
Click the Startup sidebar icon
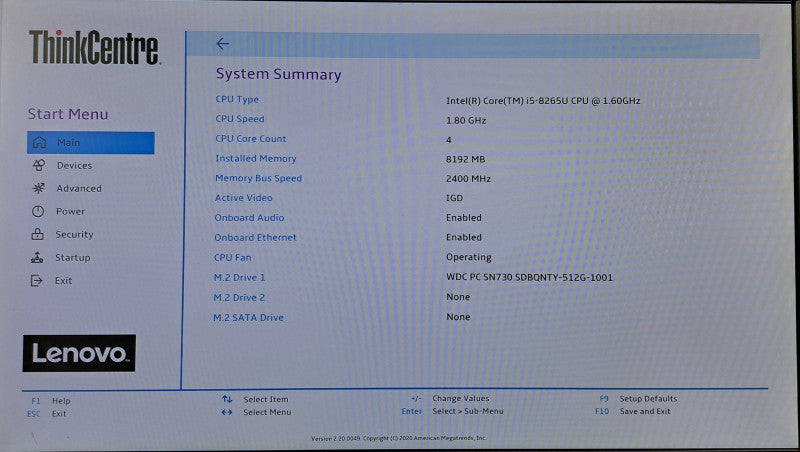click(x=37, y=258)
